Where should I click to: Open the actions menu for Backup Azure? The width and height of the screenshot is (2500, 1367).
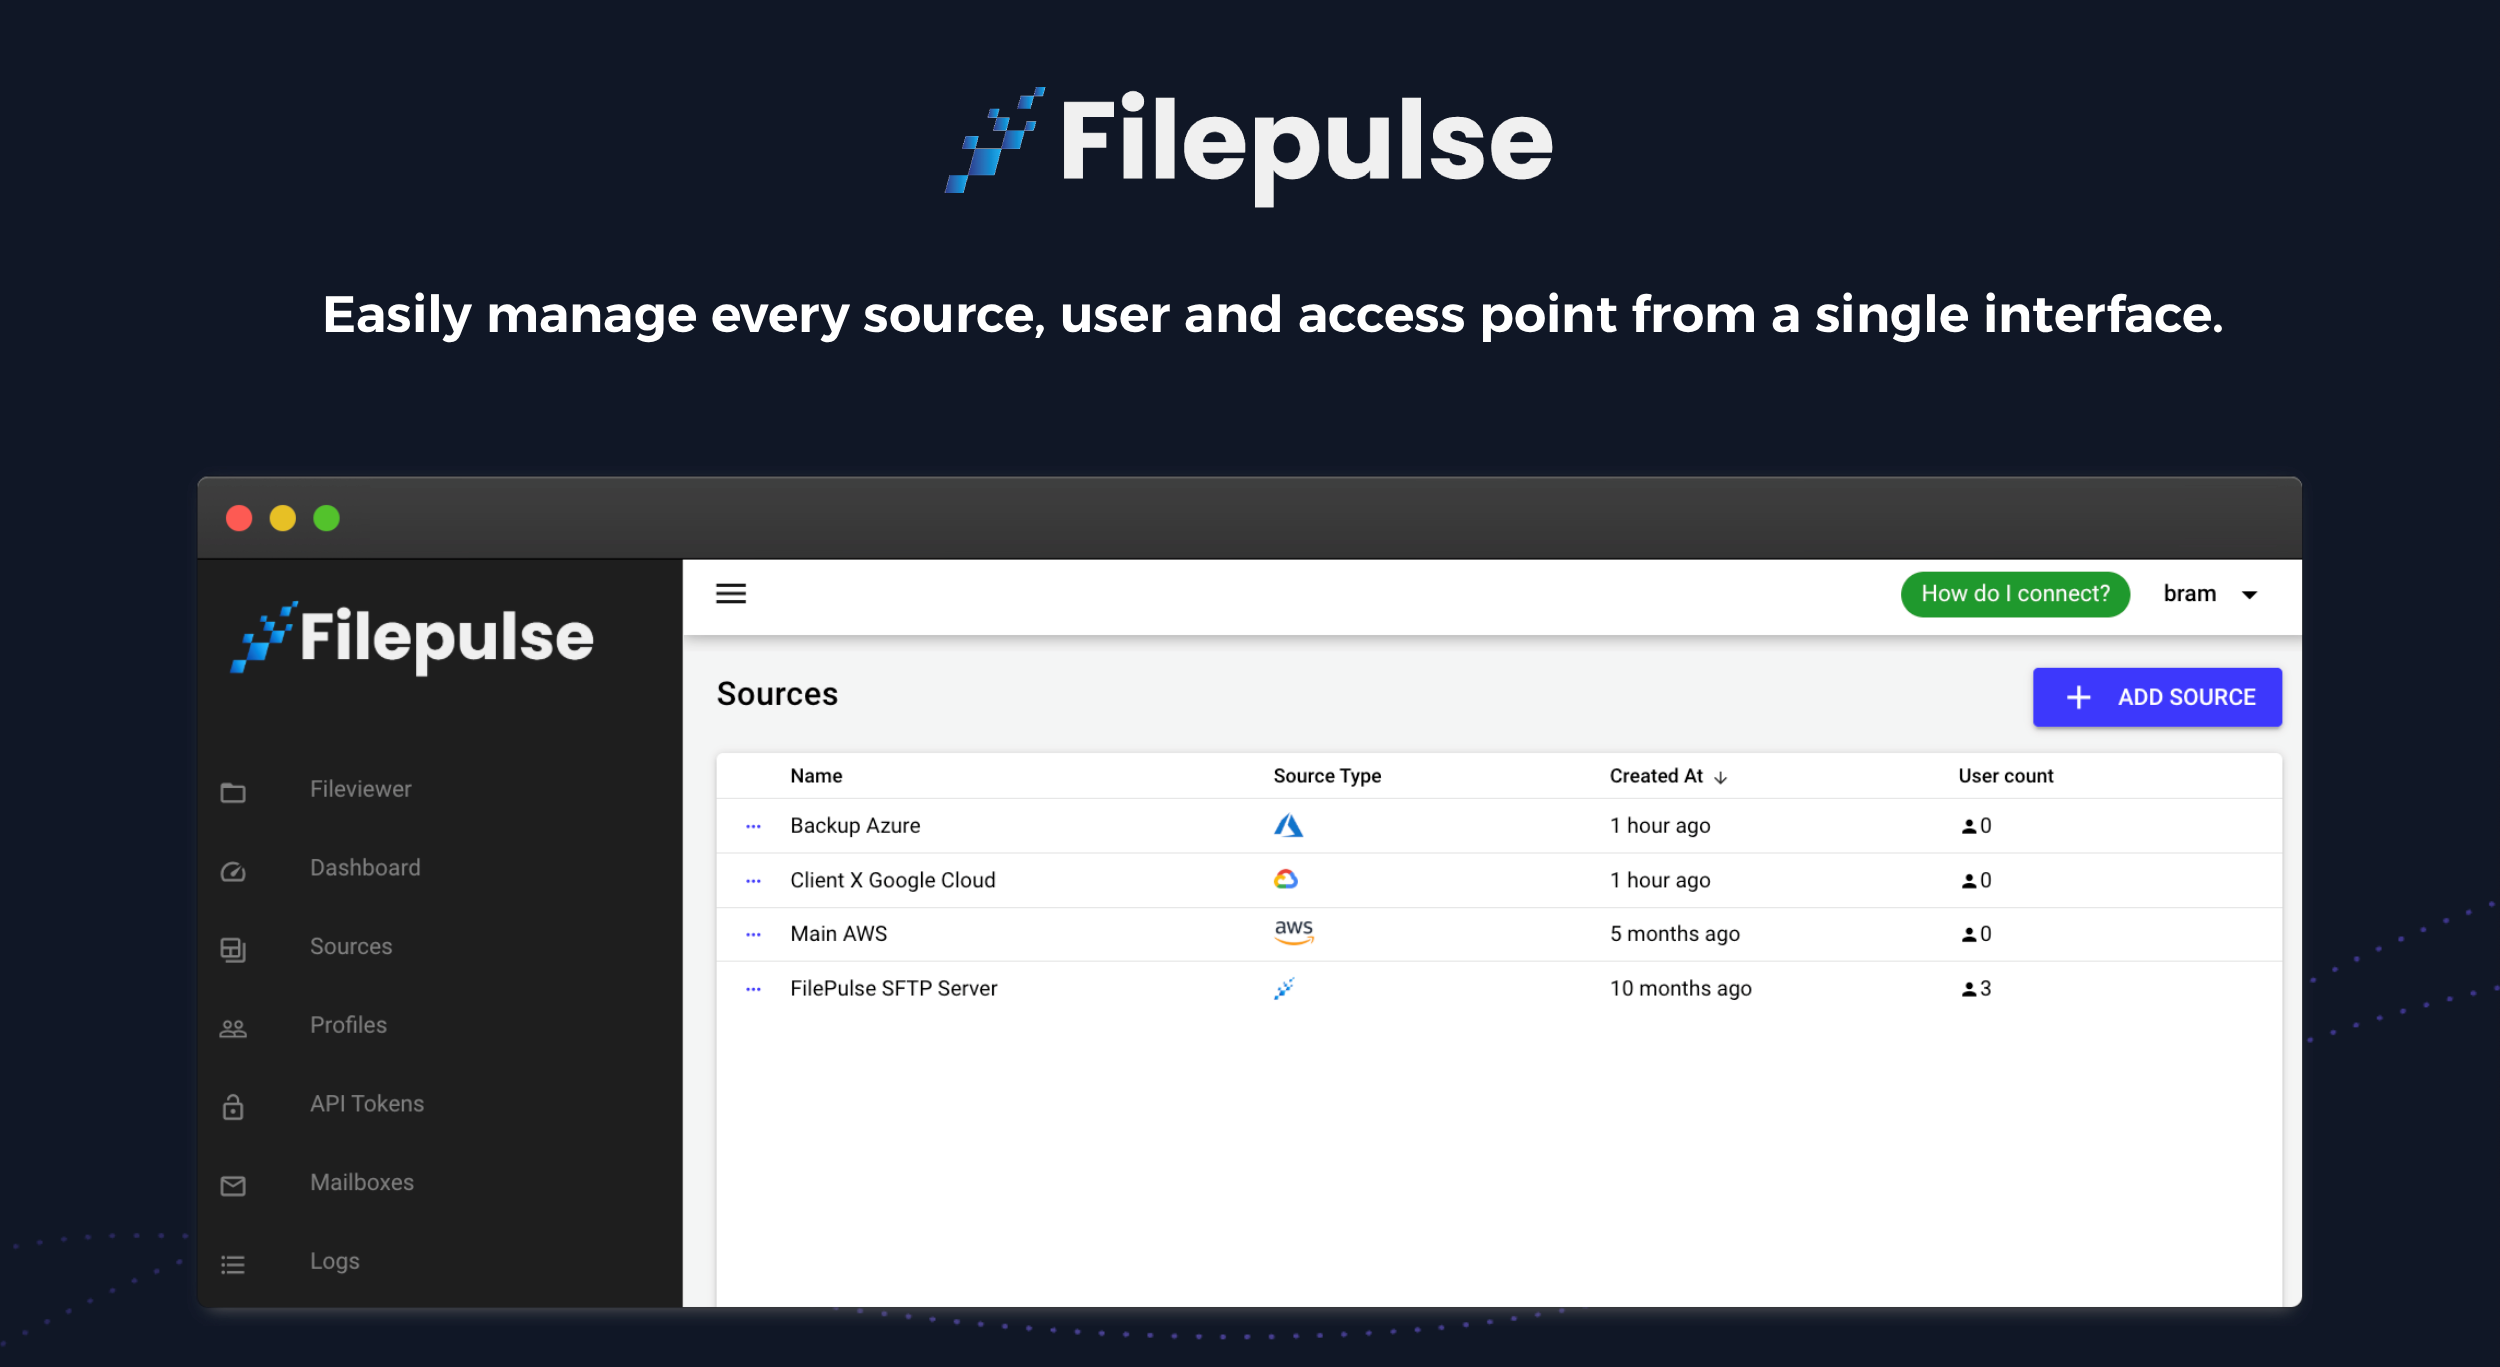pos(751,825)
